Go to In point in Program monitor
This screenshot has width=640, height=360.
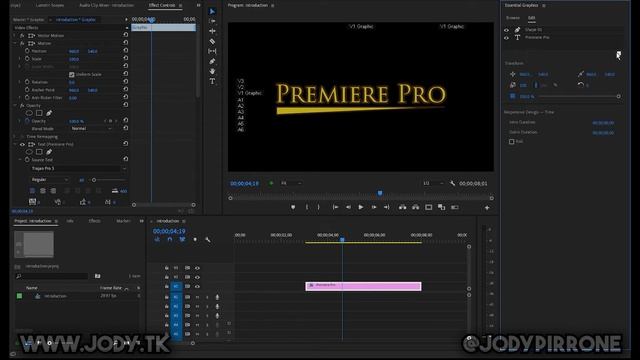tap(335, 207)
